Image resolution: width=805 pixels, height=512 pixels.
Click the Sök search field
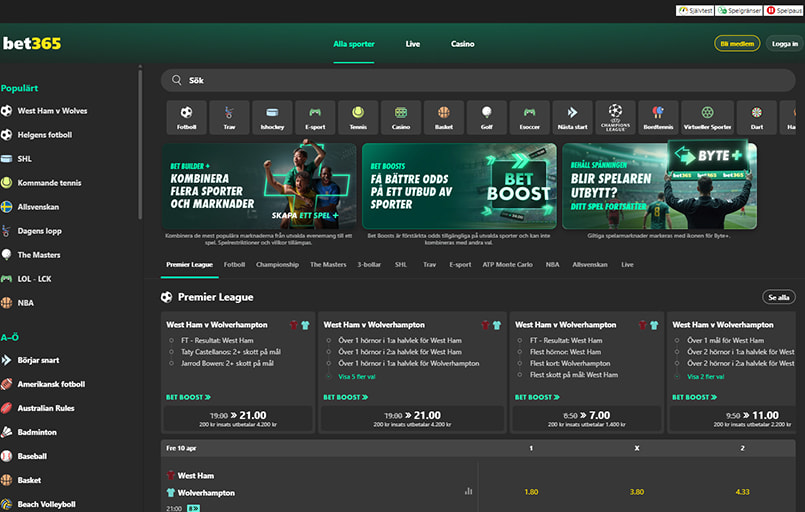[x=478, y=80]
